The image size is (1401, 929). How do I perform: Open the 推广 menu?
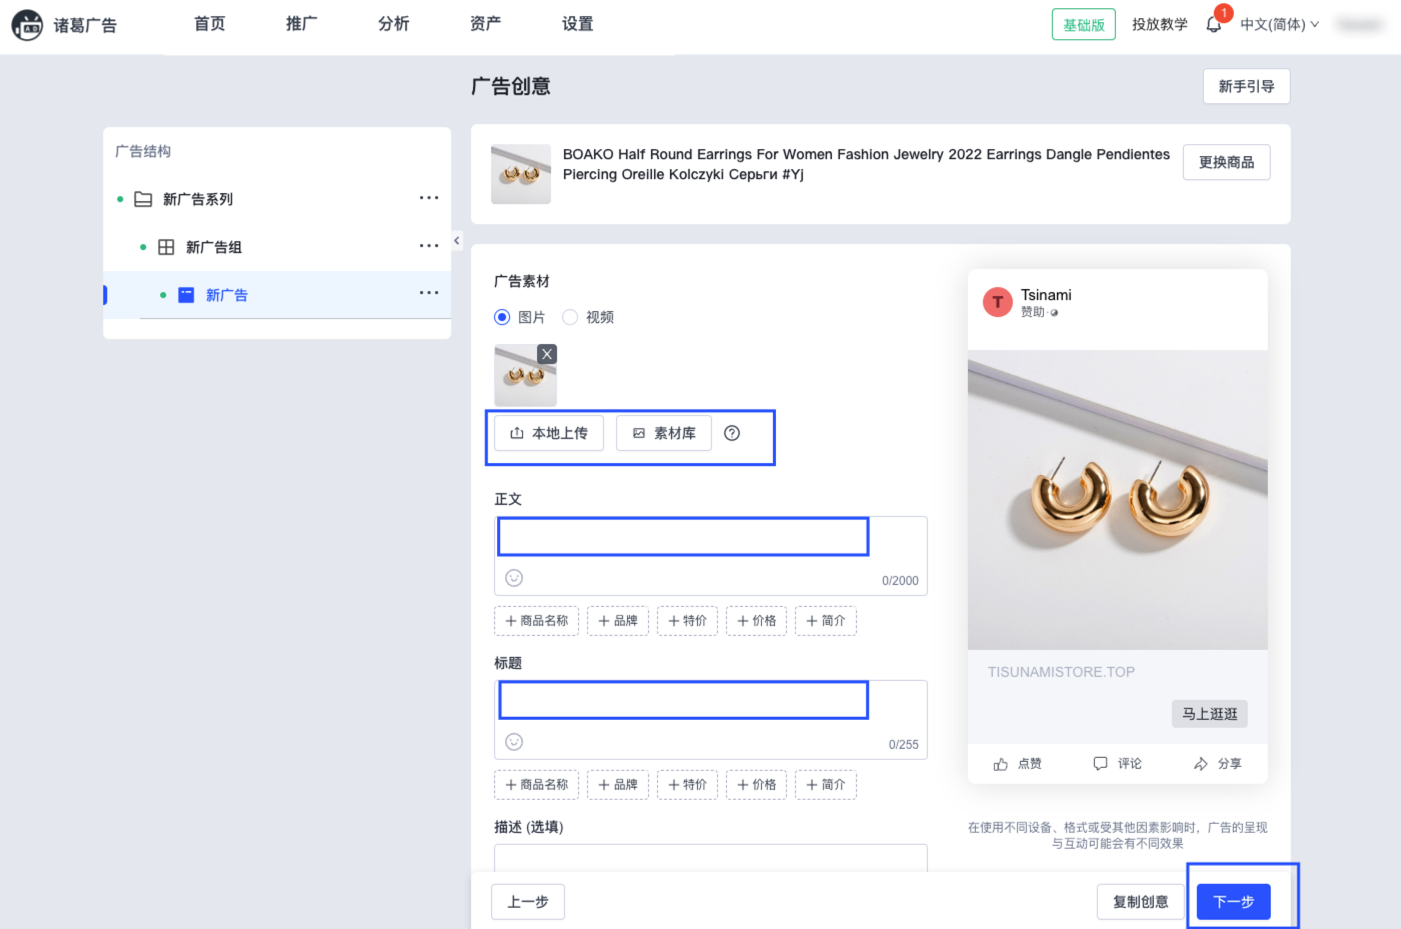click(301, 24)
